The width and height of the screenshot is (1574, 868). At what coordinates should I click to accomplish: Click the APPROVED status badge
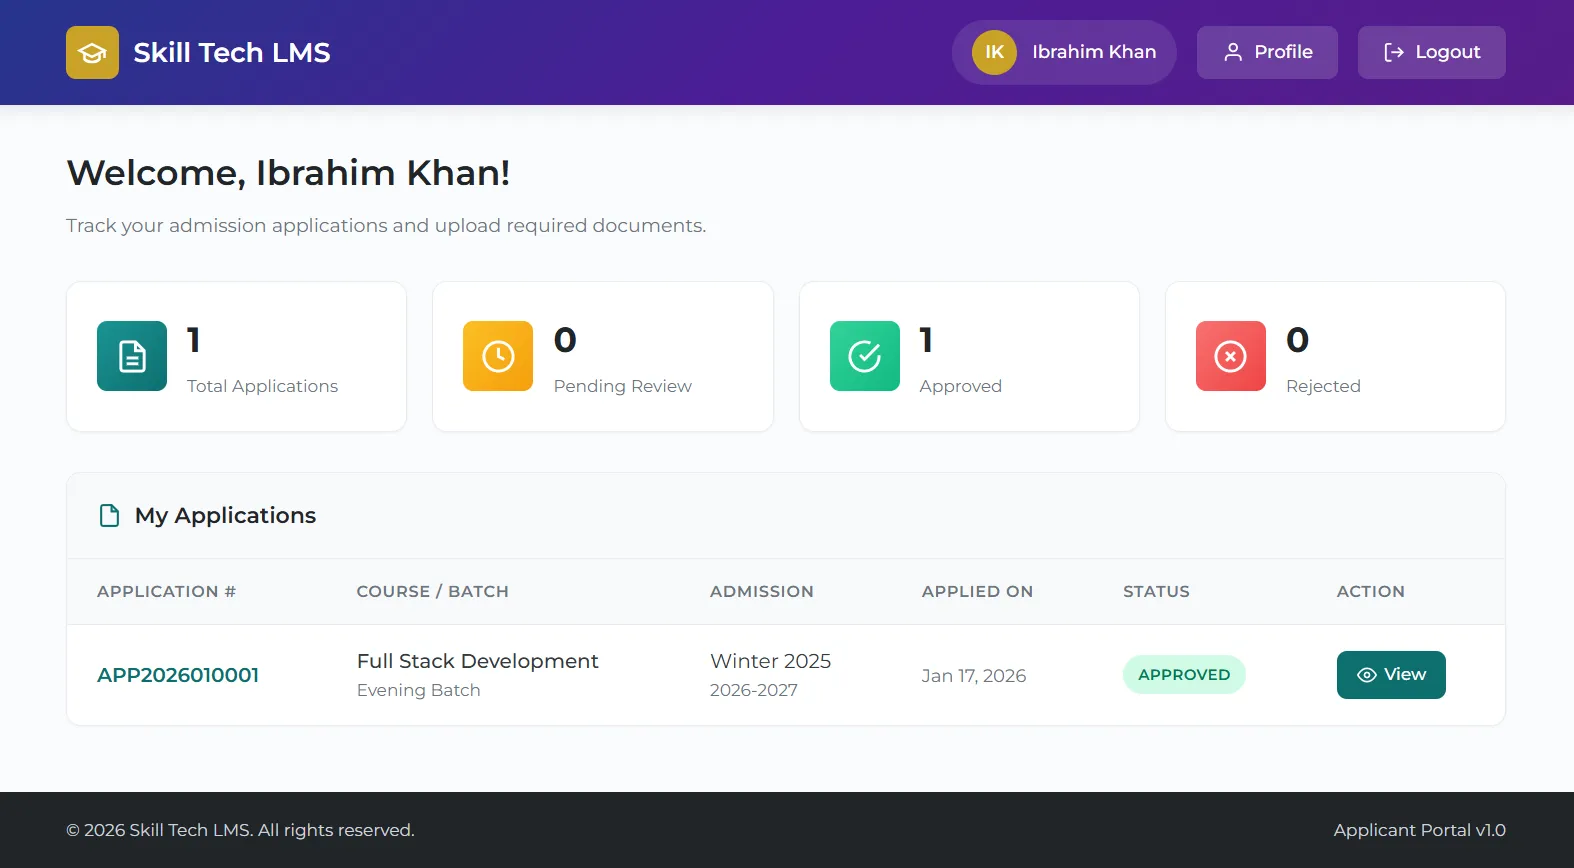[1184, 675]
